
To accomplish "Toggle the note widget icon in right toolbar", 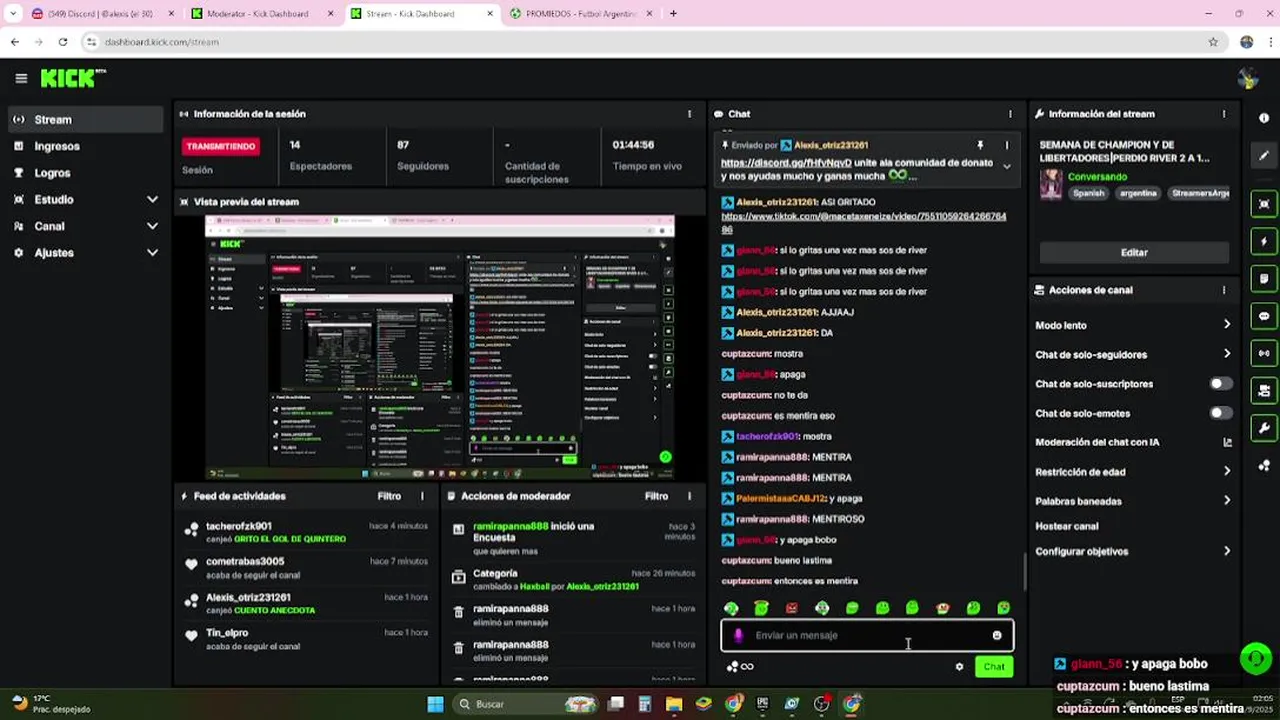I will point(1264,278).
